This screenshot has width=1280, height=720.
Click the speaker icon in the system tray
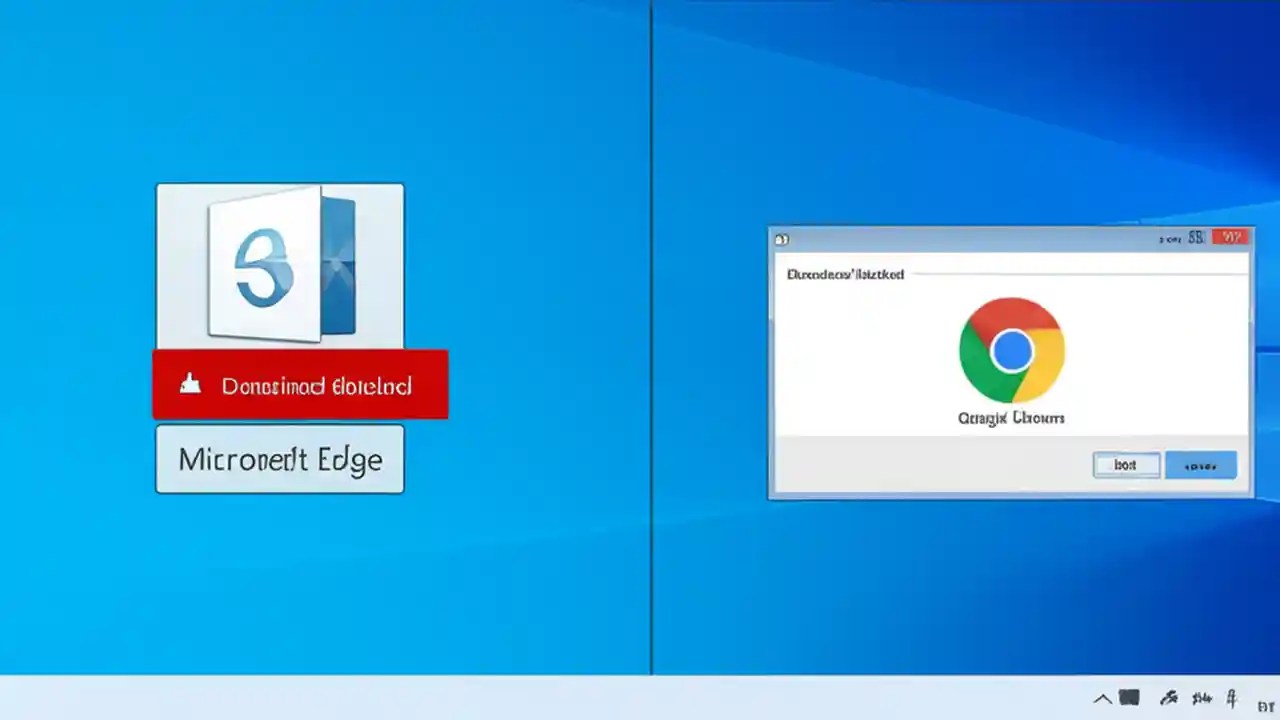[x=1202, y=697]
